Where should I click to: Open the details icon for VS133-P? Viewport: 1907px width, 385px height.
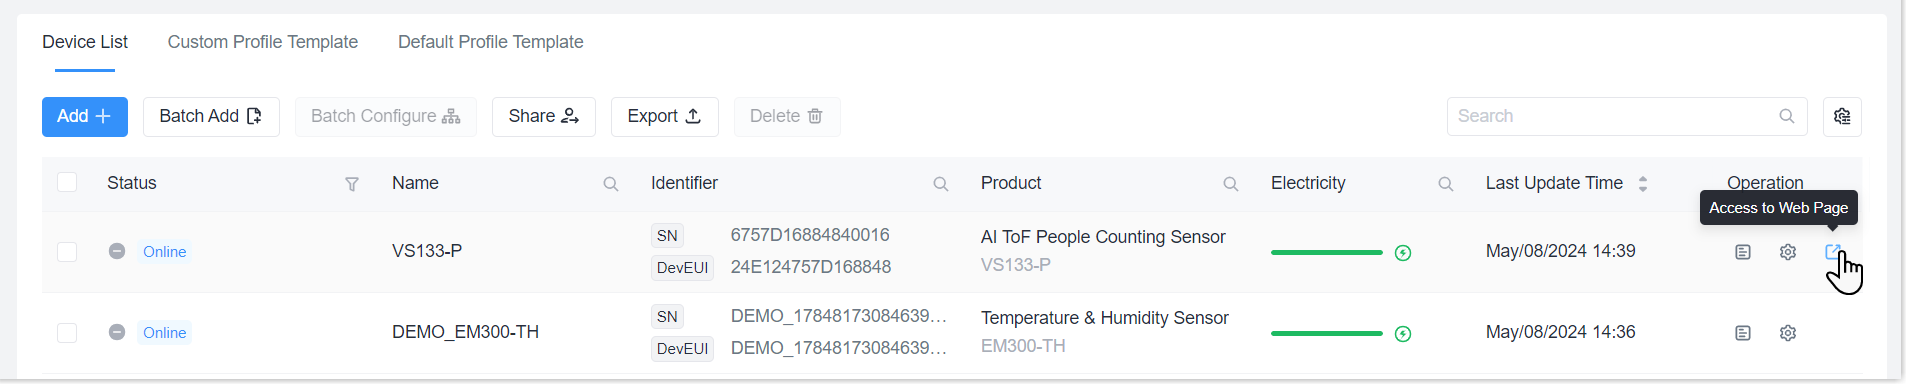(x=1743, y=252)
